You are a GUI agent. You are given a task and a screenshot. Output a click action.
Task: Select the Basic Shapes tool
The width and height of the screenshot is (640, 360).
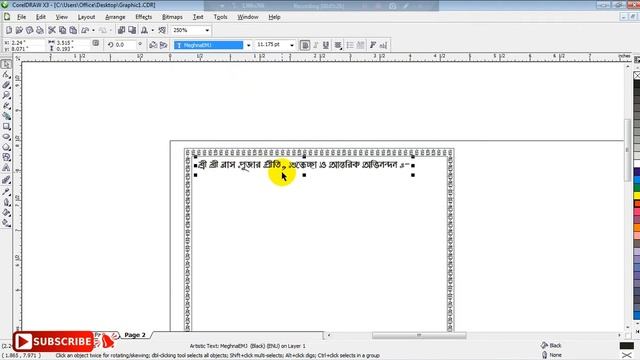[x=6, y=157]
